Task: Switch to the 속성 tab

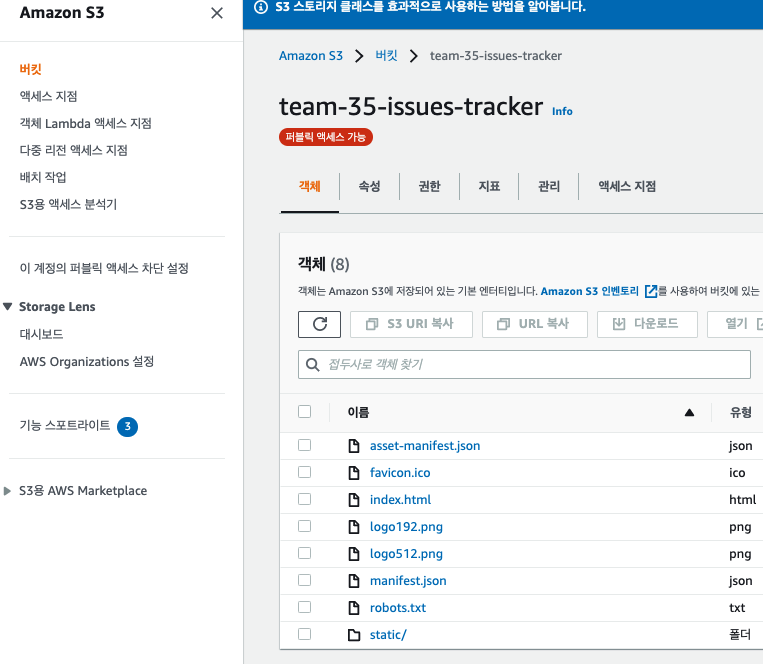Action: click(369, 186)
